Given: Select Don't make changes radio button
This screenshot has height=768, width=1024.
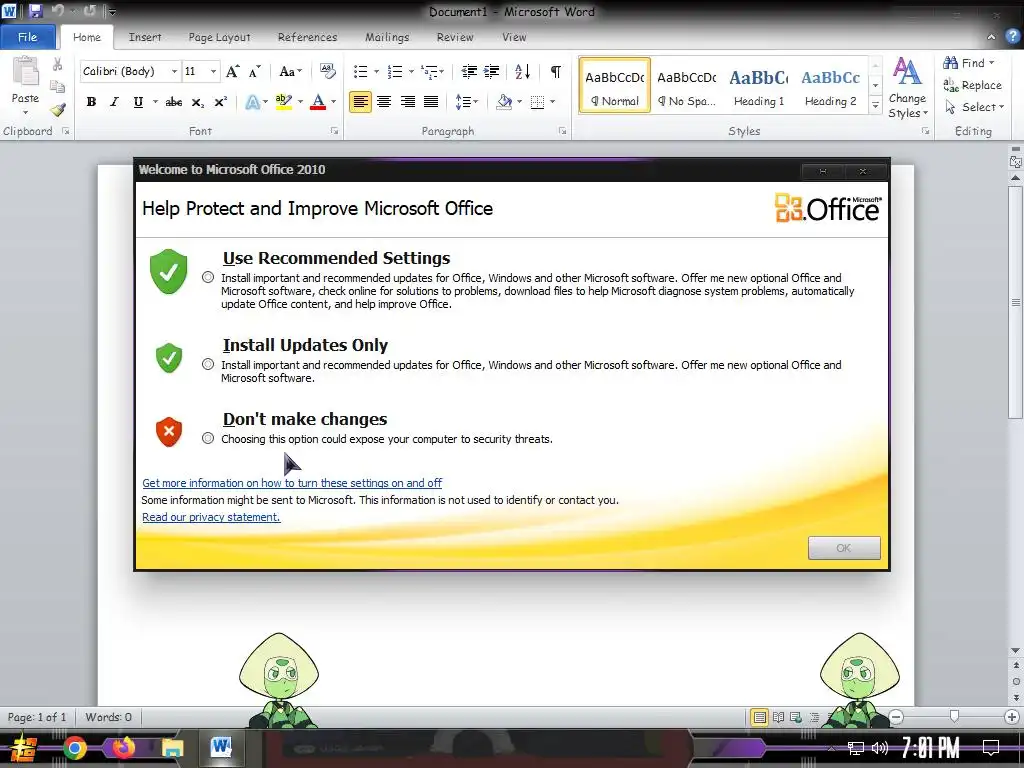Looking at the screenshot, I should point(208,438).
